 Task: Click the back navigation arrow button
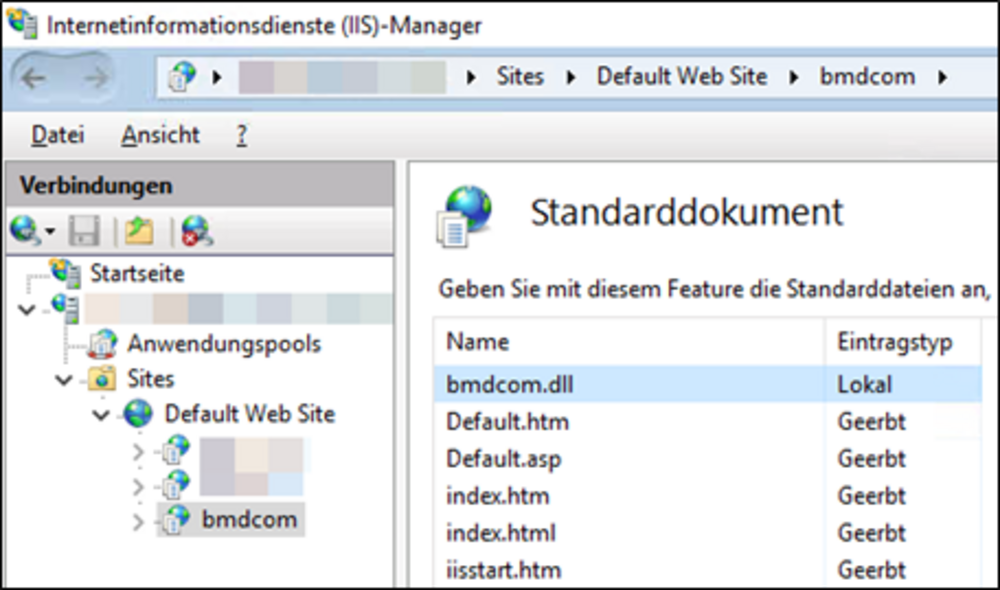pos(35,77)
